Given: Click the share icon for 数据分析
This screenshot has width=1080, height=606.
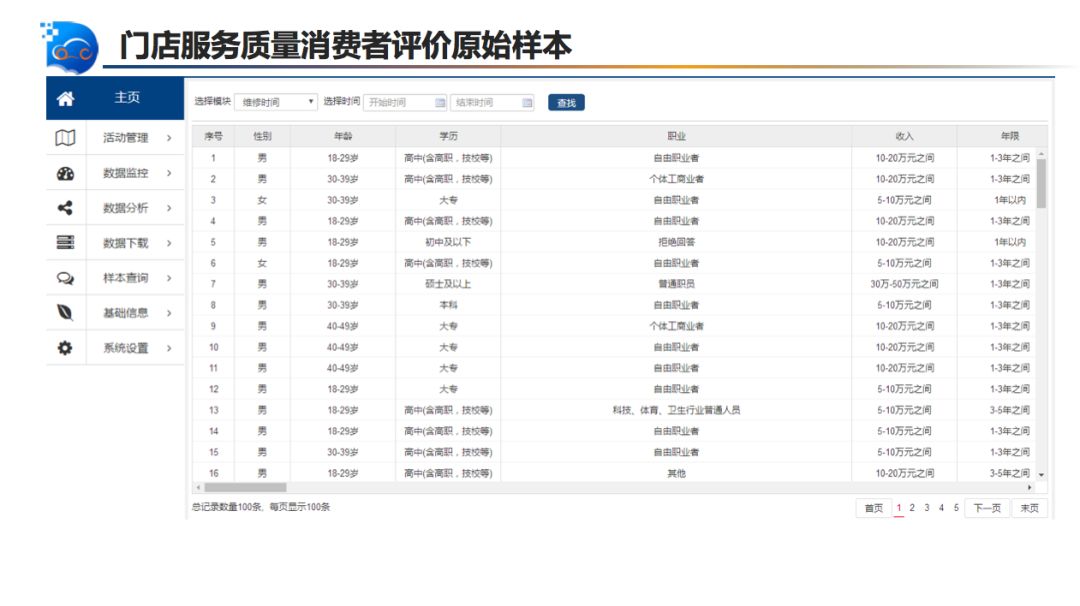Looking at the screenshot, I should click(x=65, y=208).
